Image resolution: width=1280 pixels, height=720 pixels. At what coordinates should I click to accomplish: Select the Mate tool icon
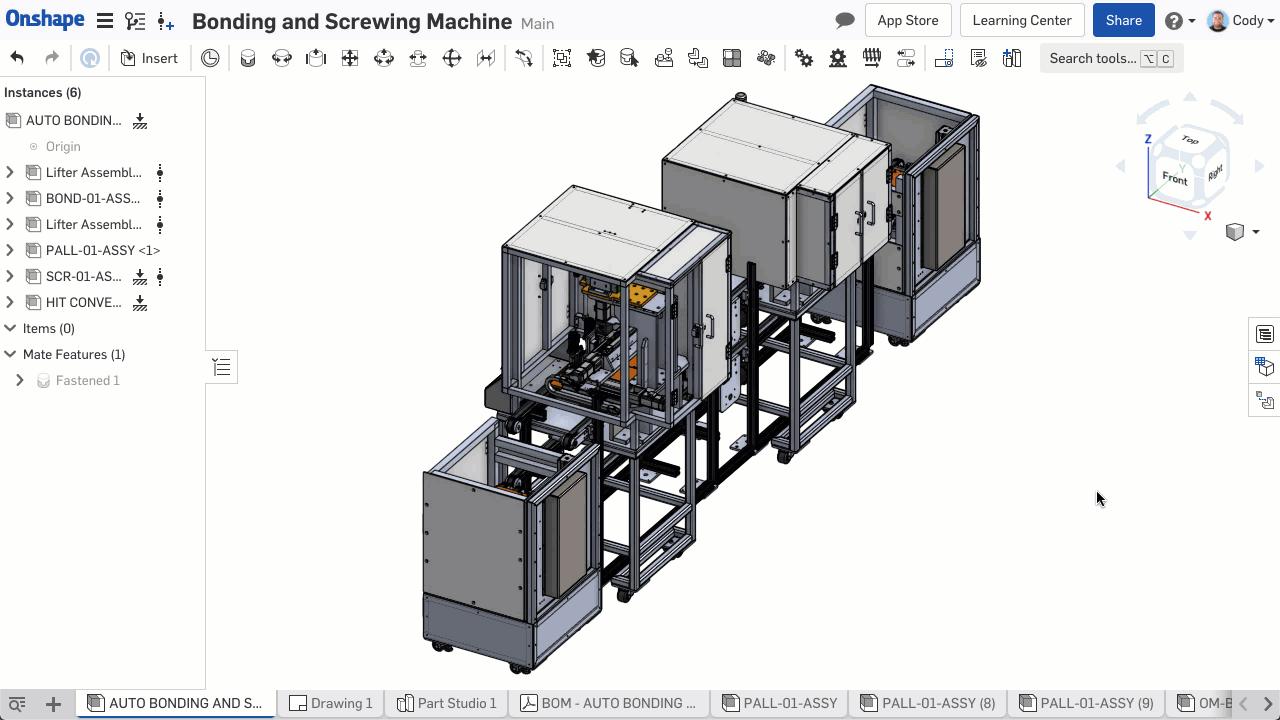point(248,58)
